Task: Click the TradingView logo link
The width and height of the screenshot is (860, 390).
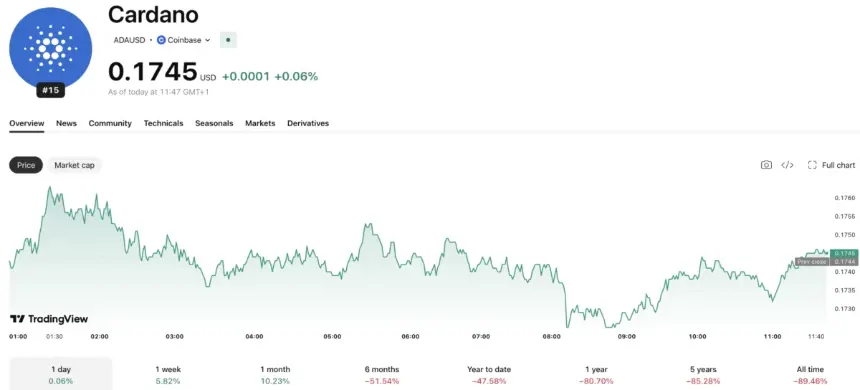Action: [x=49, y=319]
